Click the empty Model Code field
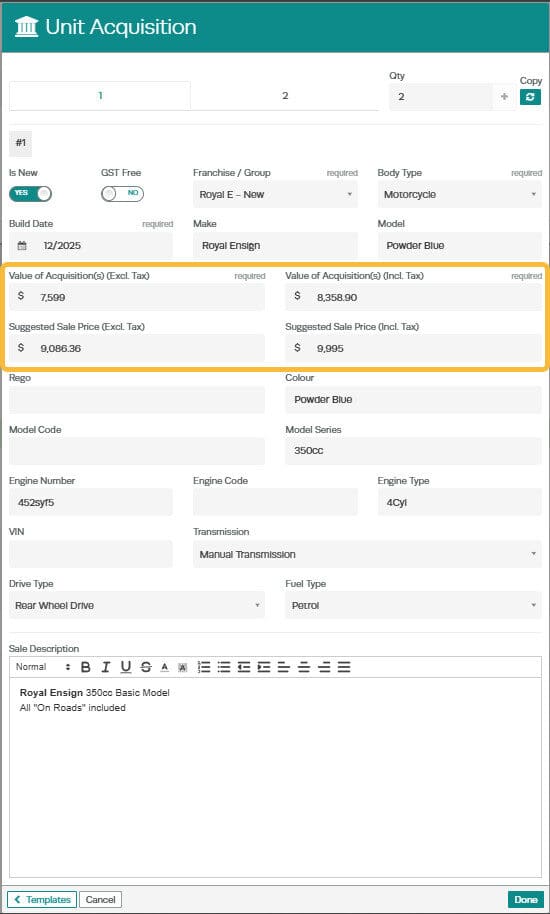This screenshot has height=914, width=550. (137, 451)
